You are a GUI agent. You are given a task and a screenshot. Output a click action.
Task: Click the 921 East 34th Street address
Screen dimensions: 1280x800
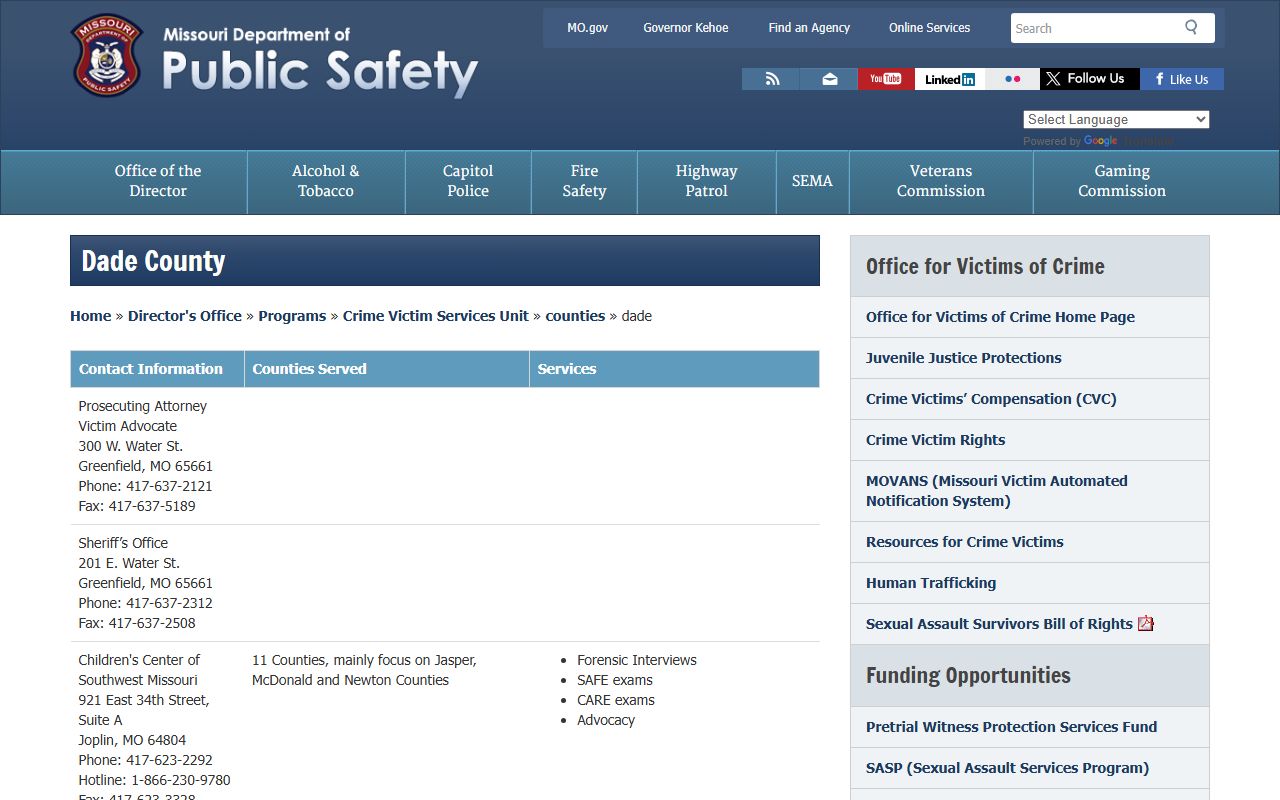click(x=144, y=700)
